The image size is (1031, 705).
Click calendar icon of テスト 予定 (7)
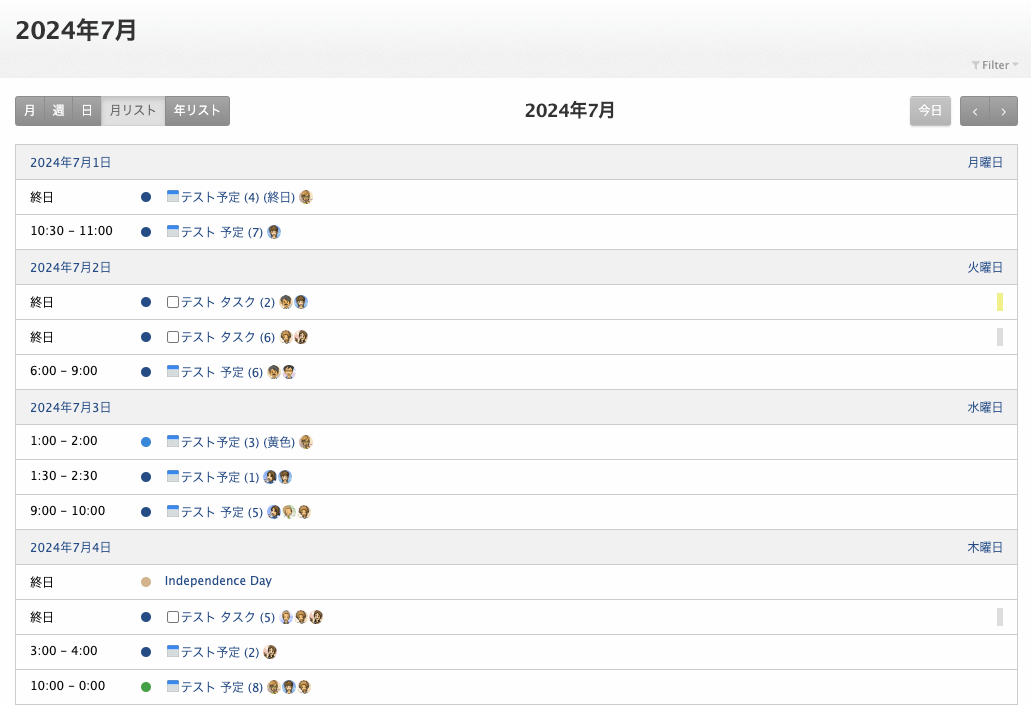[173, 231]
